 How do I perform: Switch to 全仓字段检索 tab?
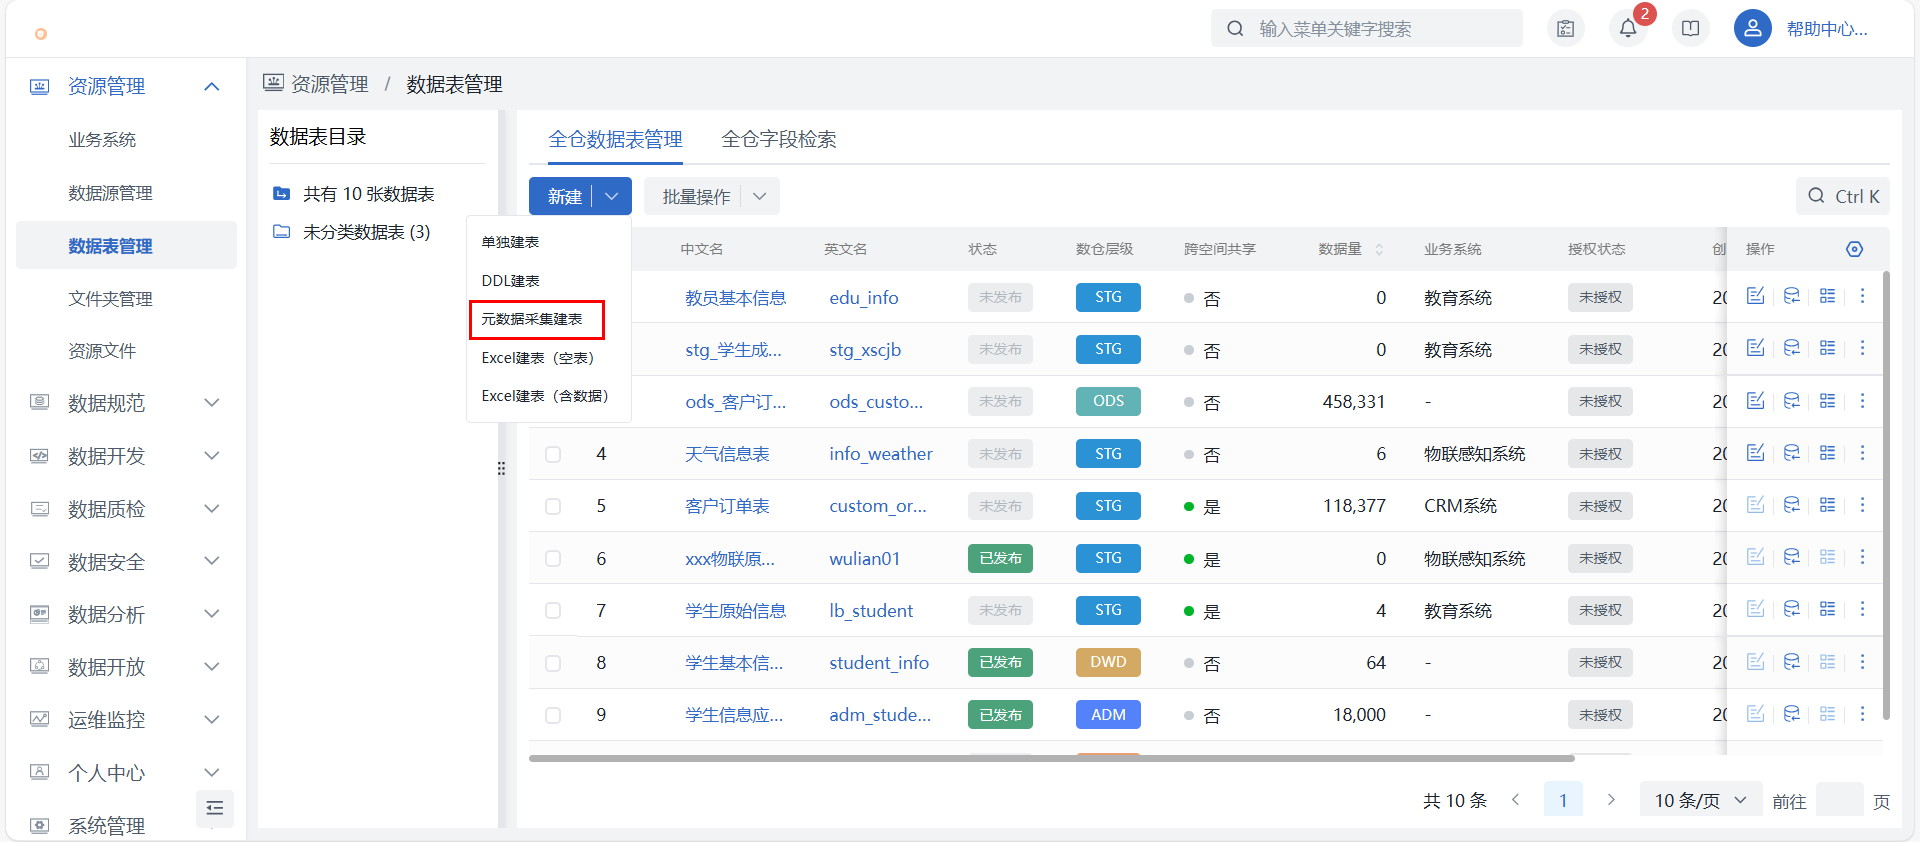(x=779, y=139)
